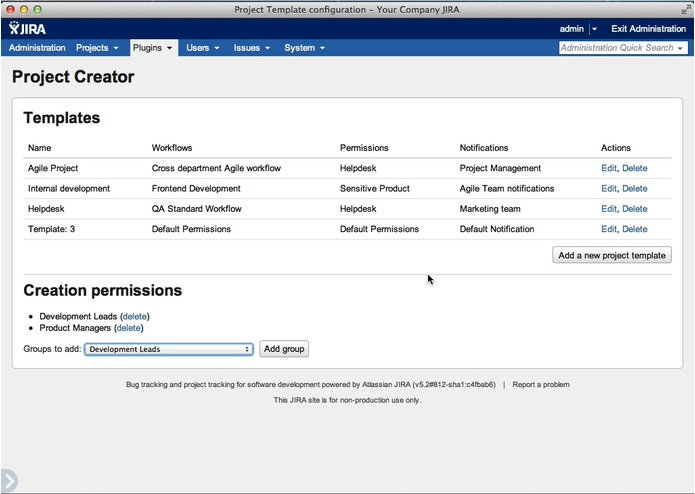Image resolution: width=695 pixels, height=494 pixels.
Task: Click the JIRA logo
Action: click(27, 29)
